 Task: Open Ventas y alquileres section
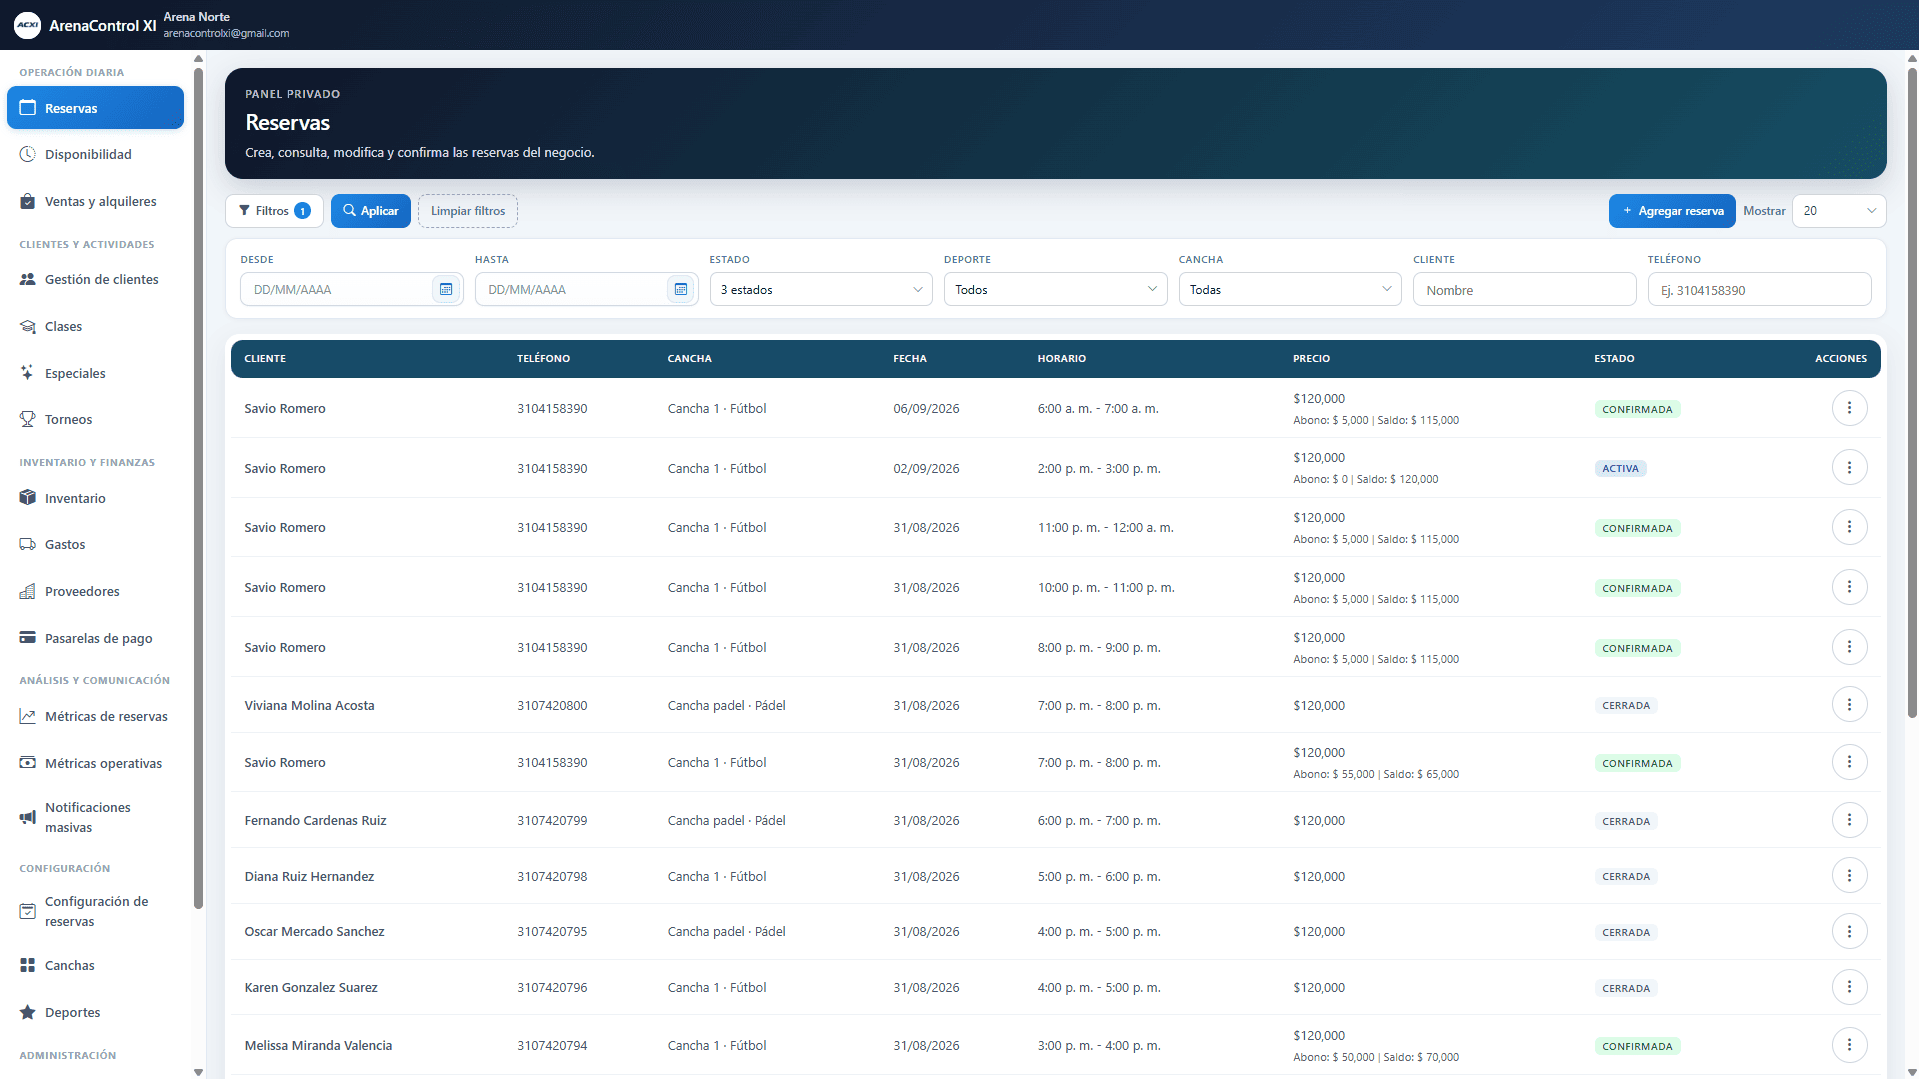tap(95, 202)
